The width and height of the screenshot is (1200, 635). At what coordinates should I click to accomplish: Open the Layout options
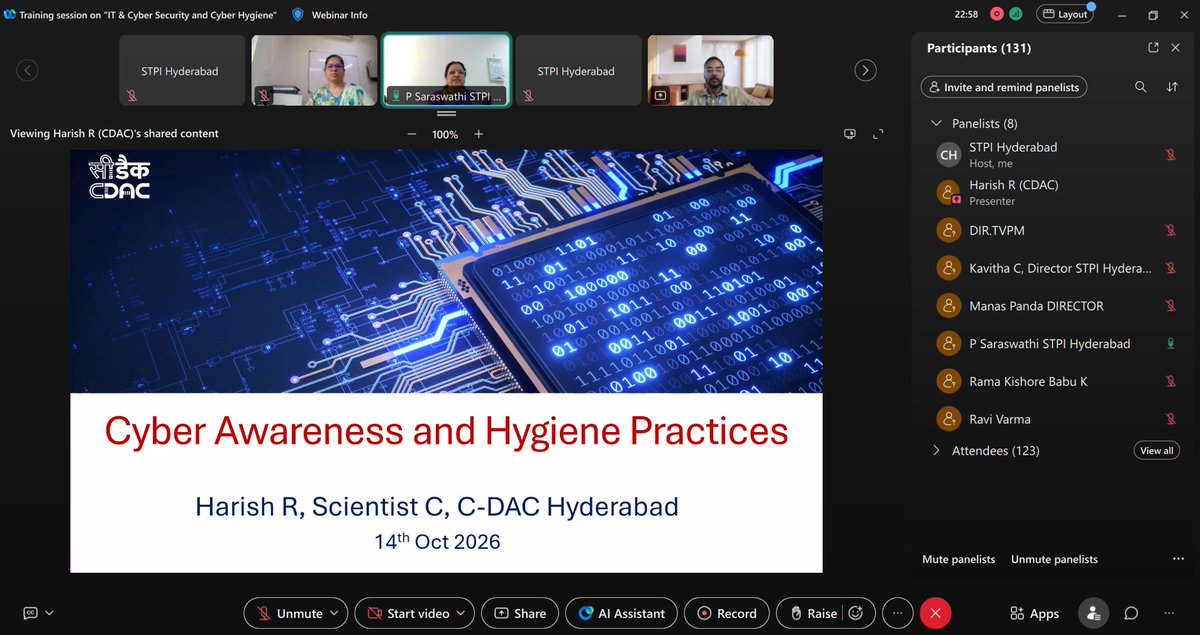click(1064, 14)
